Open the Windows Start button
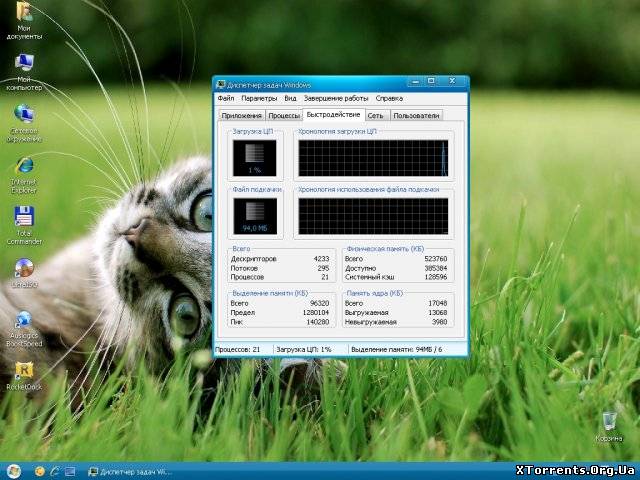Viewport: 640px width, 480px height. click(13, 470)
